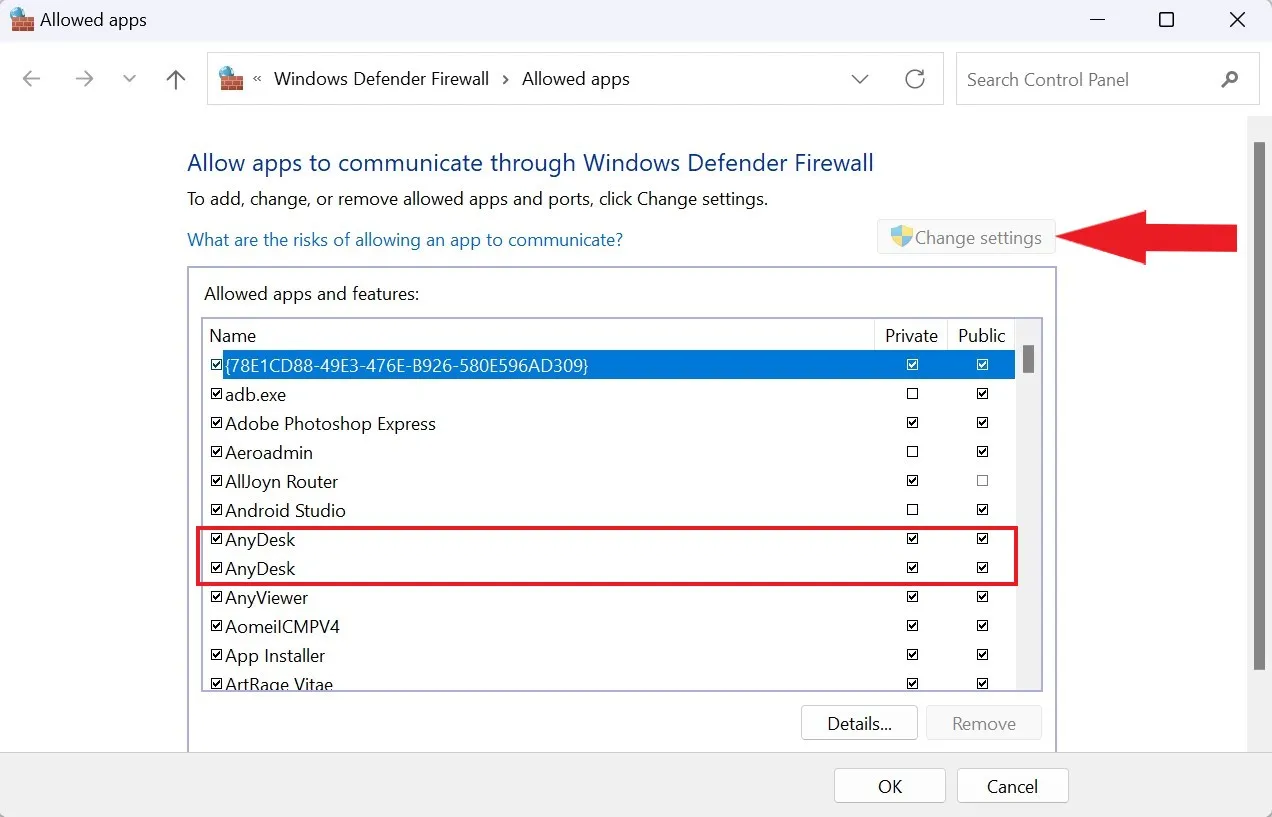The image size is (1272, 817).
Task: Open the risks of allowing apps link
Action: [x=405, y=240]
